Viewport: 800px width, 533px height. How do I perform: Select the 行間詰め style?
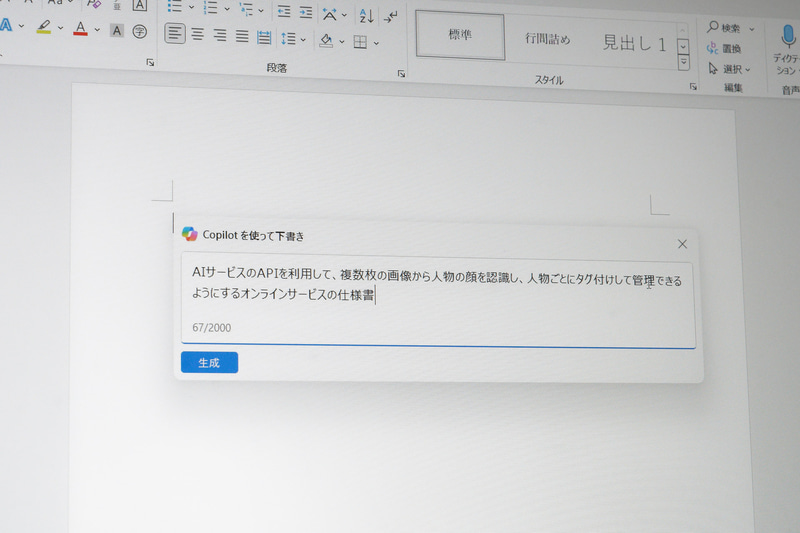click(547, 39)
